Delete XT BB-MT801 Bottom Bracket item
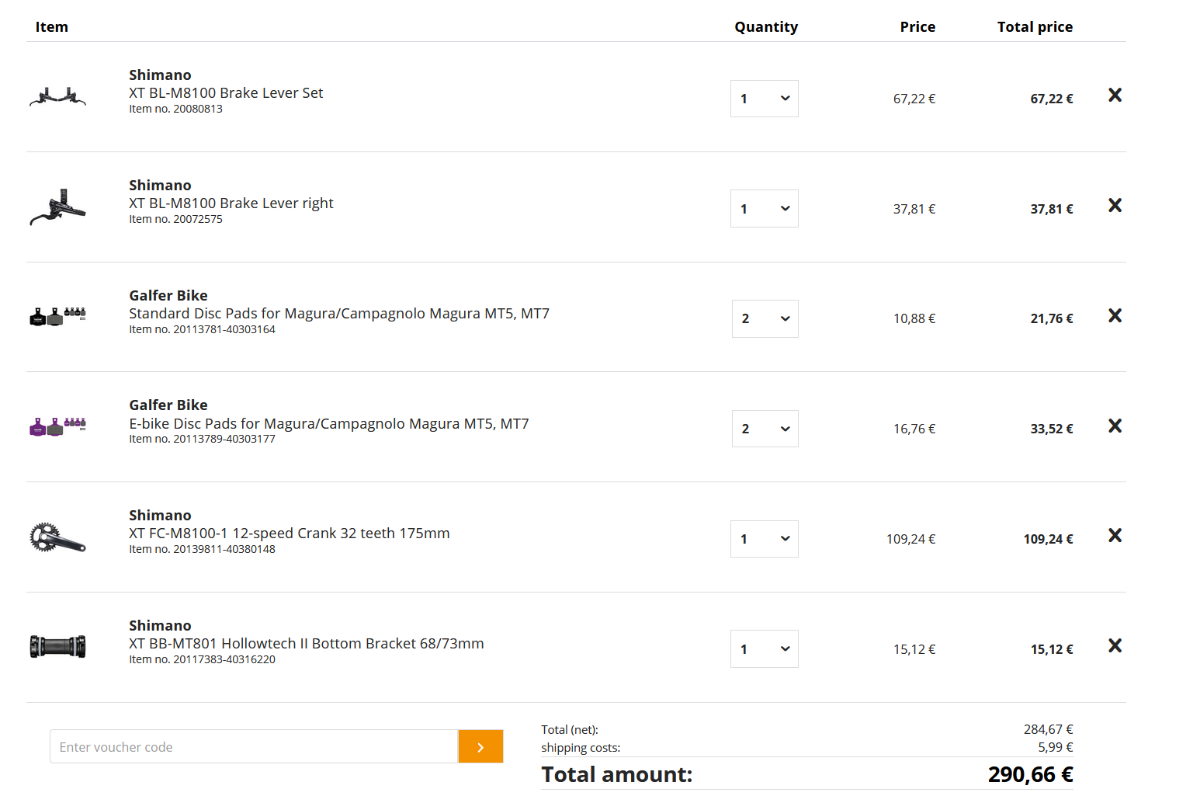Screen dimensions: 1200x796 pyautogui.click(x=1115, y=646)
